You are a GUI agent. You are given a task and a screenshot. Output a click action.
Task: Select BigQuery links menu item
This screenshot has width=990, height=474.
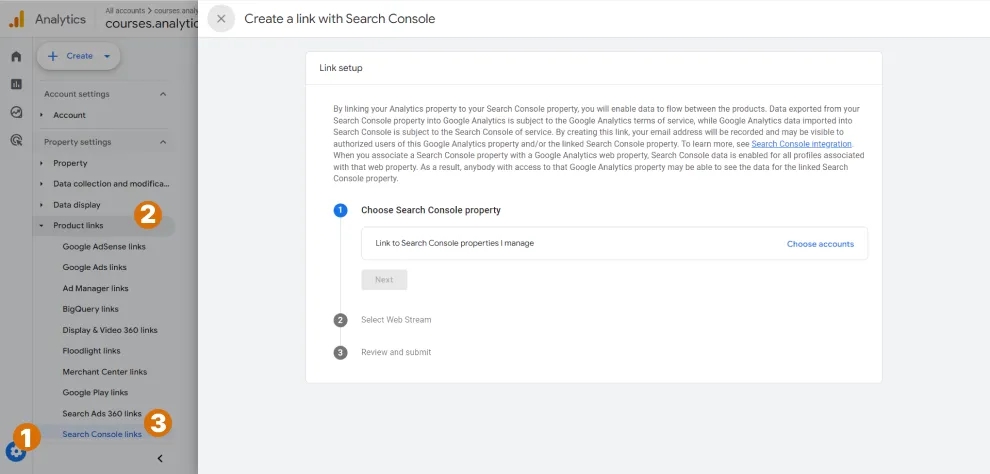90,309
